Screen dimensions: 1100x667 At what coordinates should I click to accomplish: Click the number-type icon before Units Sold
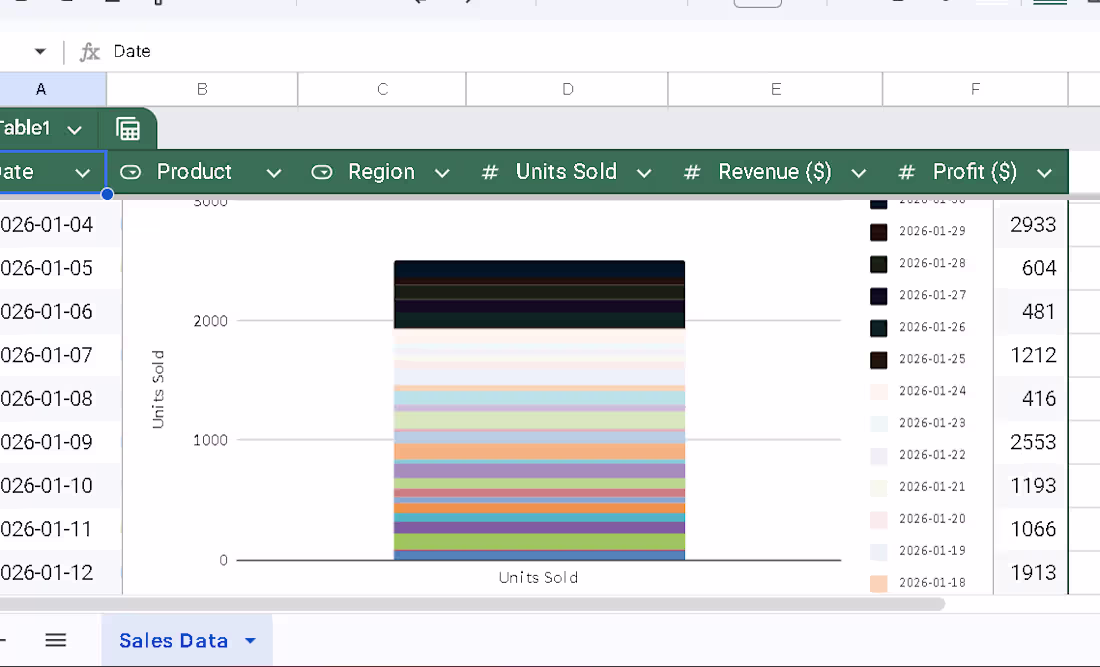coord(490,172)
